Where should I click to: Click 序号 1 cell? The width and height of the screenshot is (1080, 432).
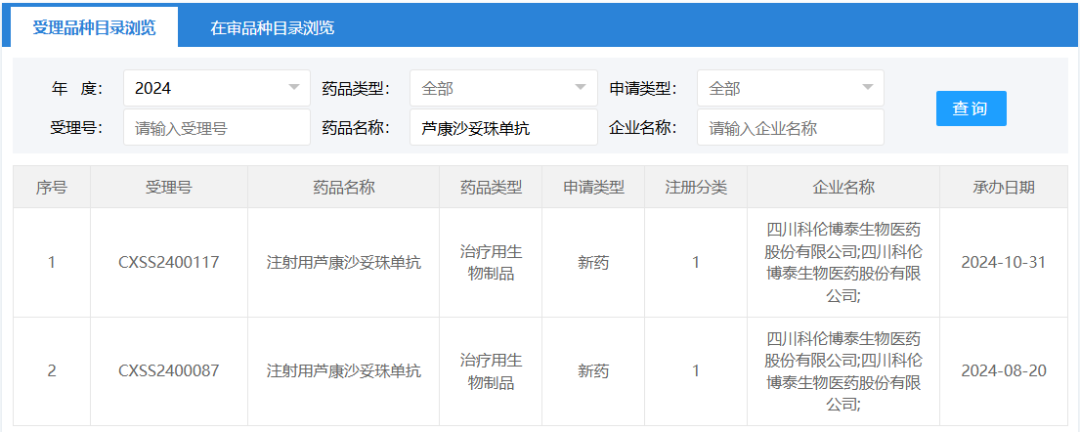(x=52, y=263)
